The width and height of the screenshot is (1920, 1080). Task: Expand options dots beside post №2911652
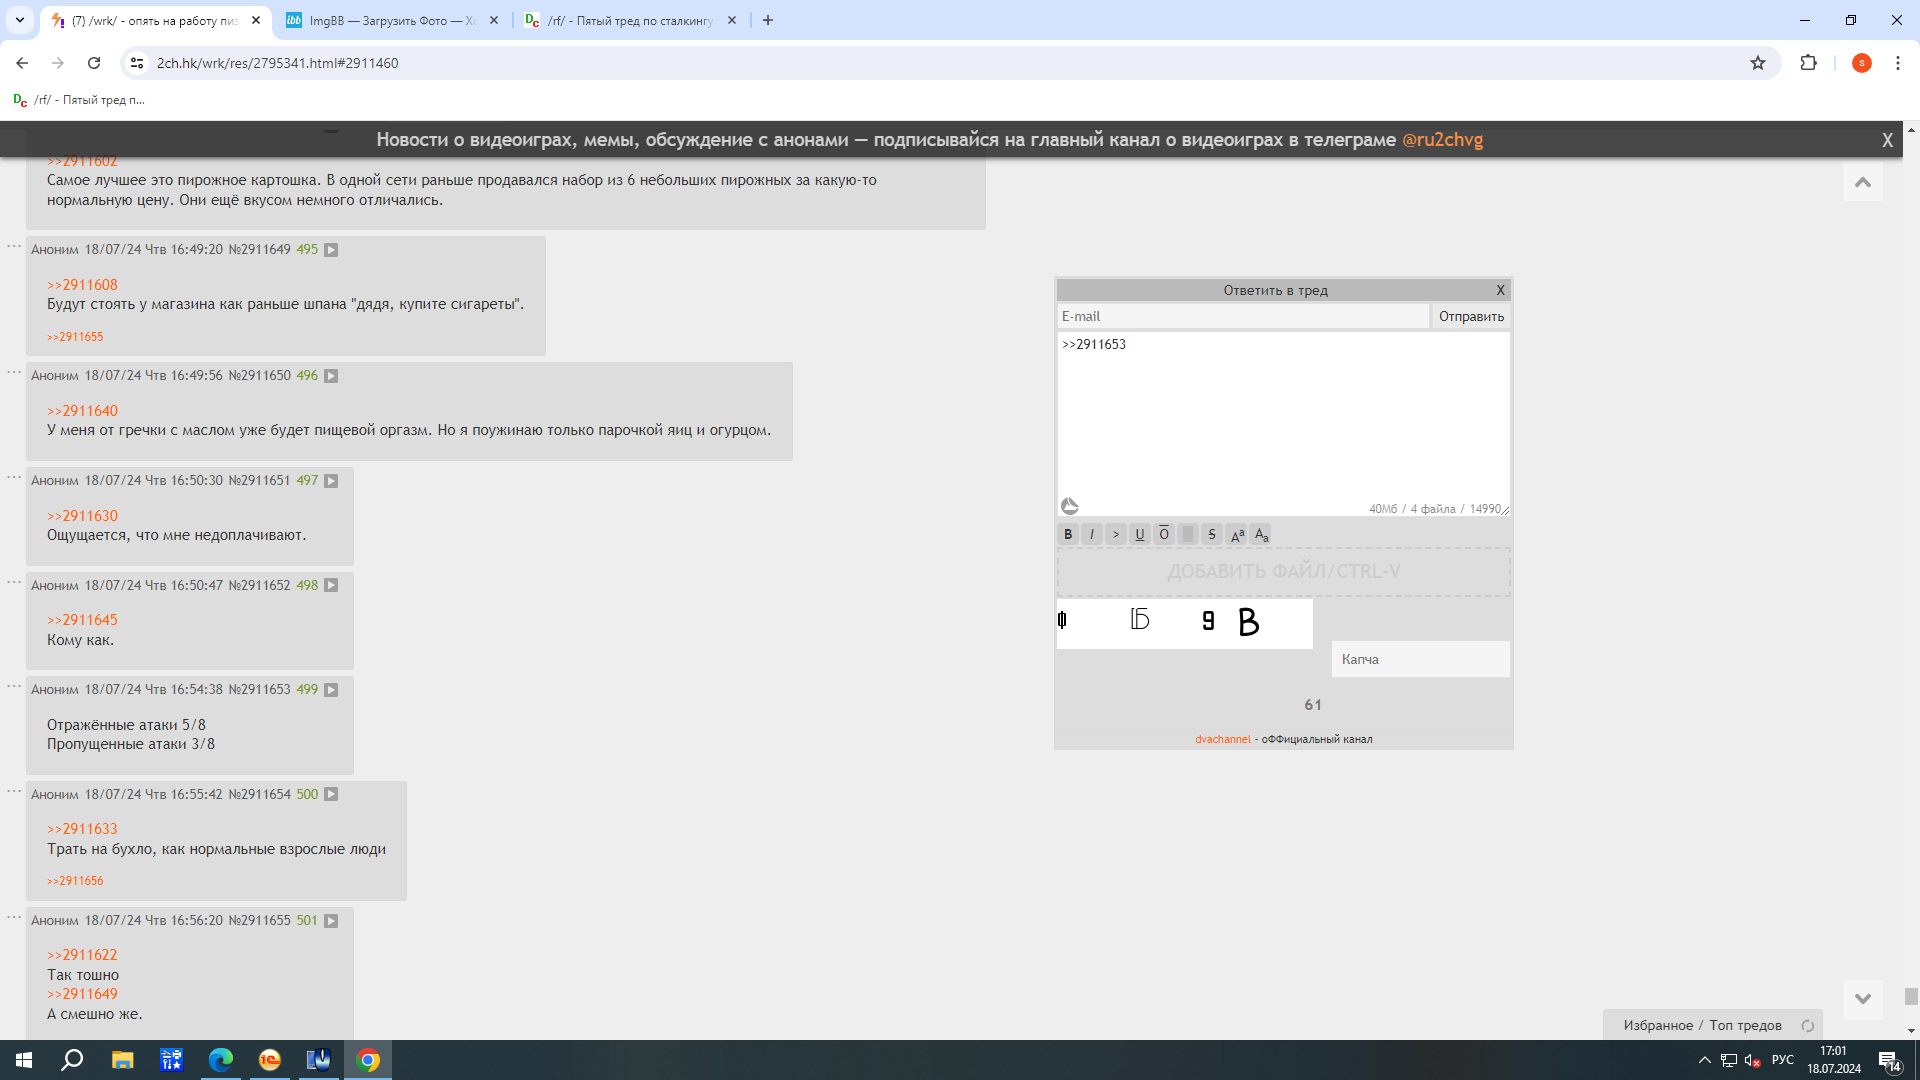click(14, 582)
